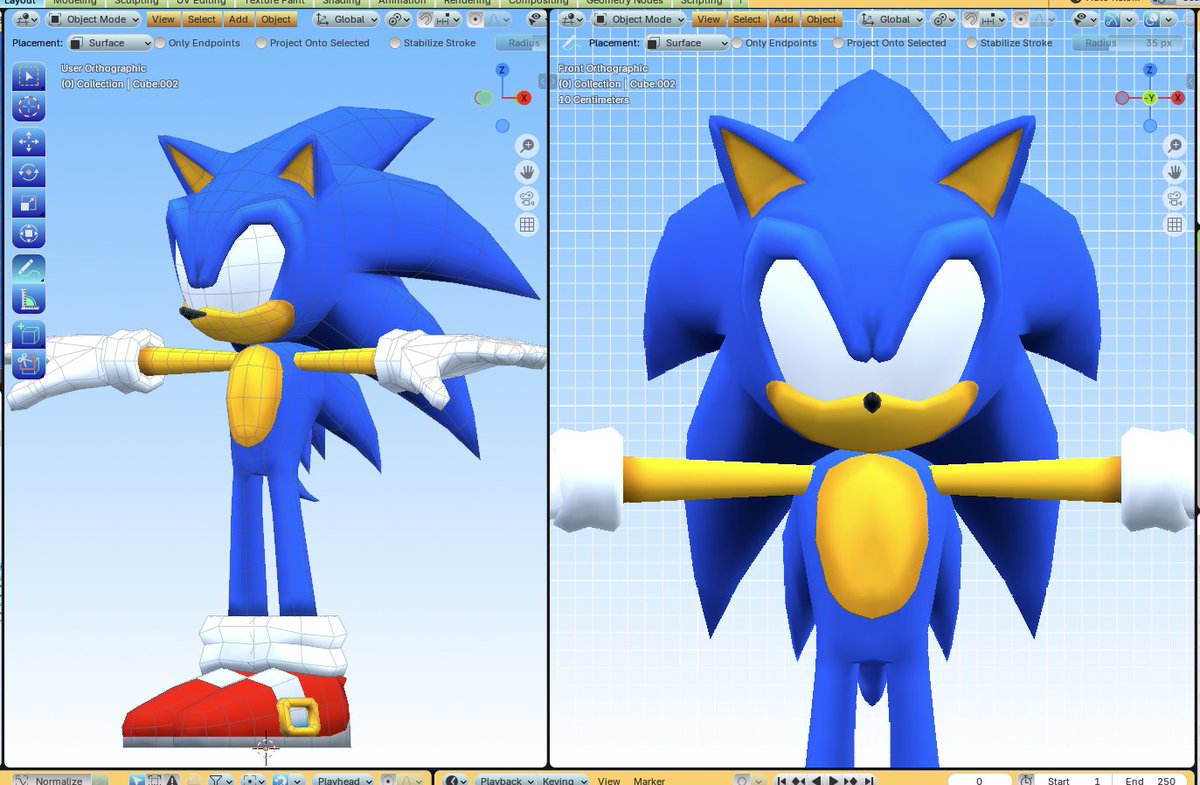Click grid icon in Front Orthographic viewport
1200x785 pixels.
1176,224
